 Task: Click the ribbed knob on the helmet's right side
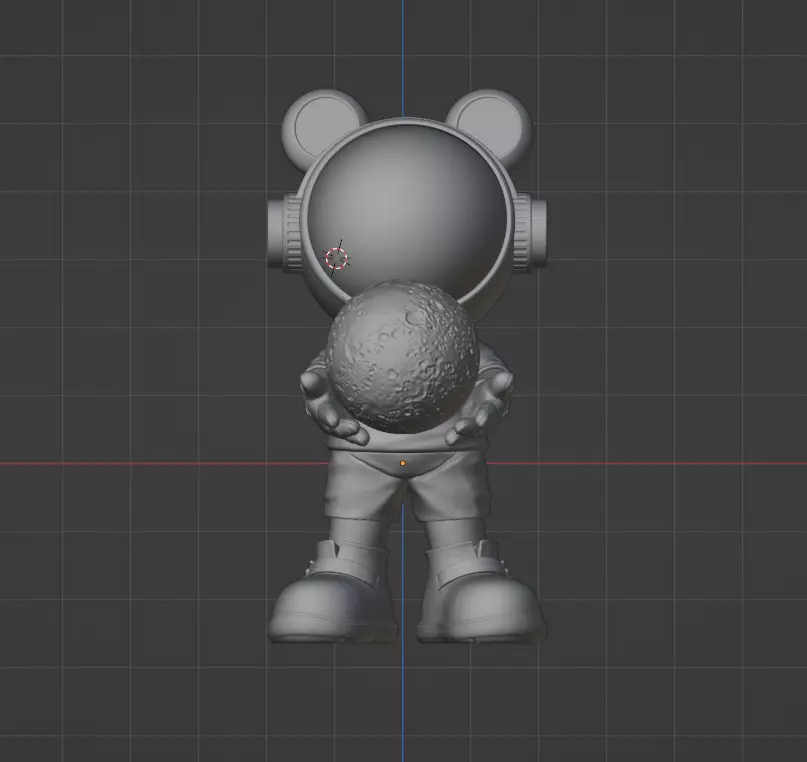point(530,232)
